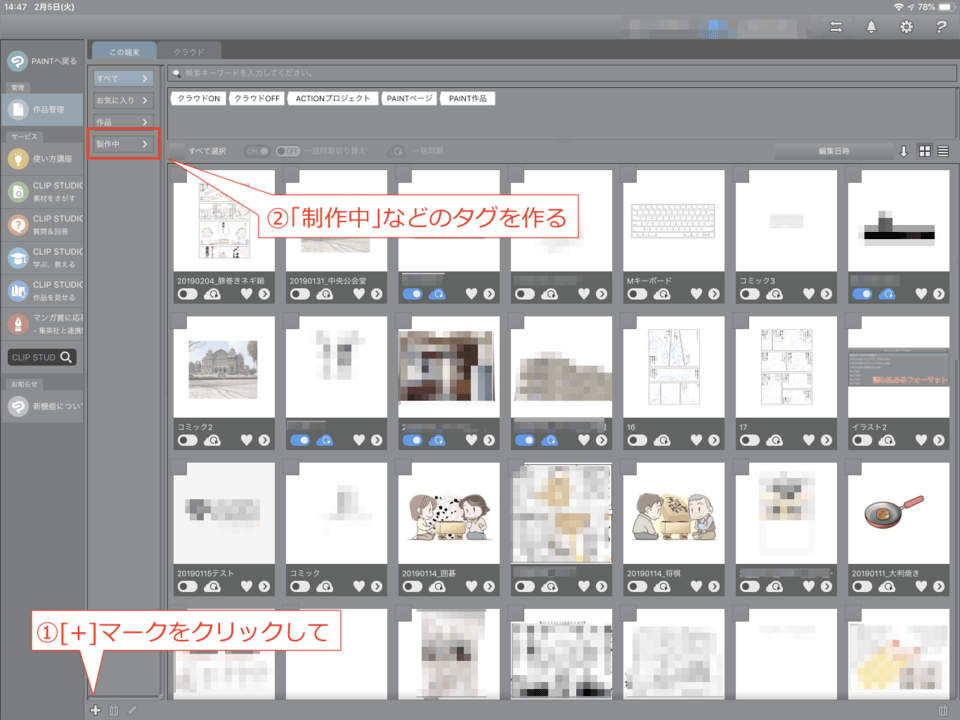Click the クラウドON filter button

point(197,98)
